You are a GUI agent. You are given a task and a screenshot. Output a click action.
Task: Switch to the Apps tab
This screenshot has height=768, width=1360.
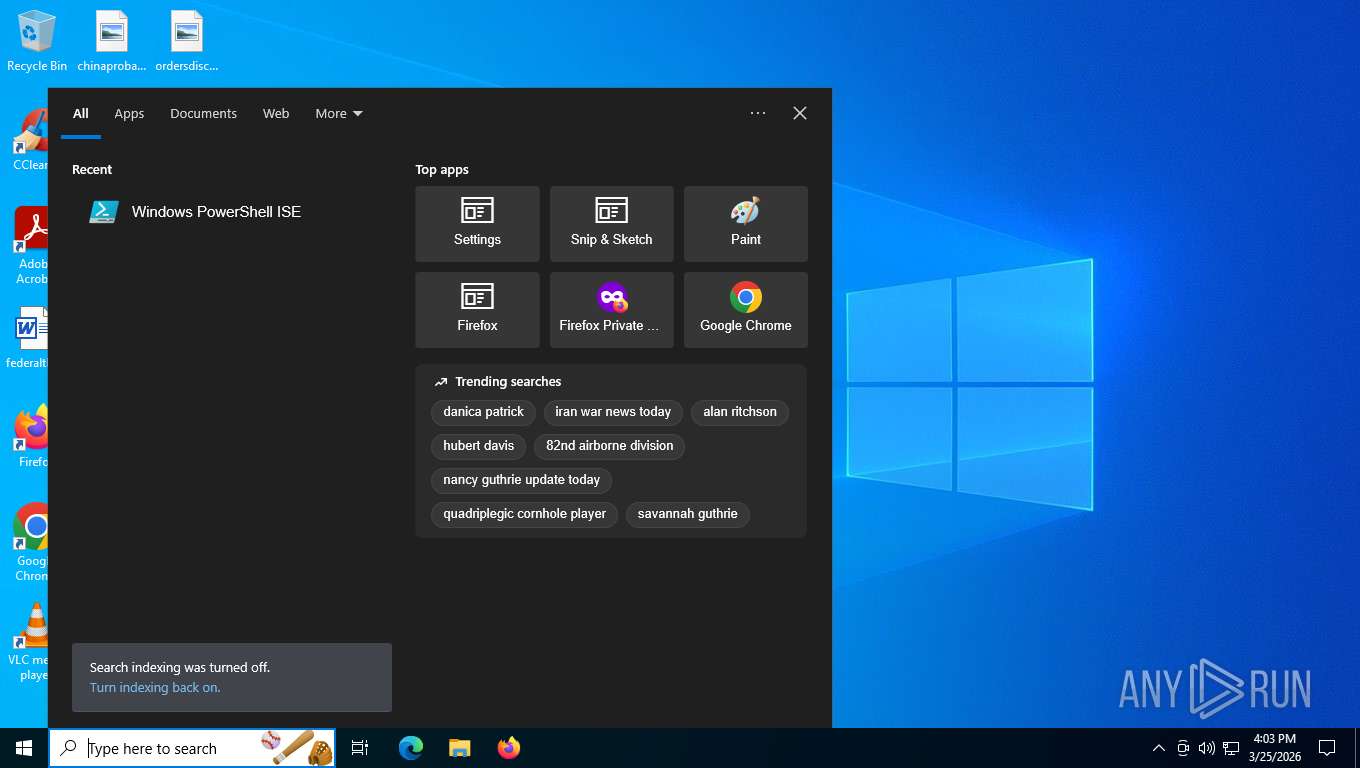129,113
